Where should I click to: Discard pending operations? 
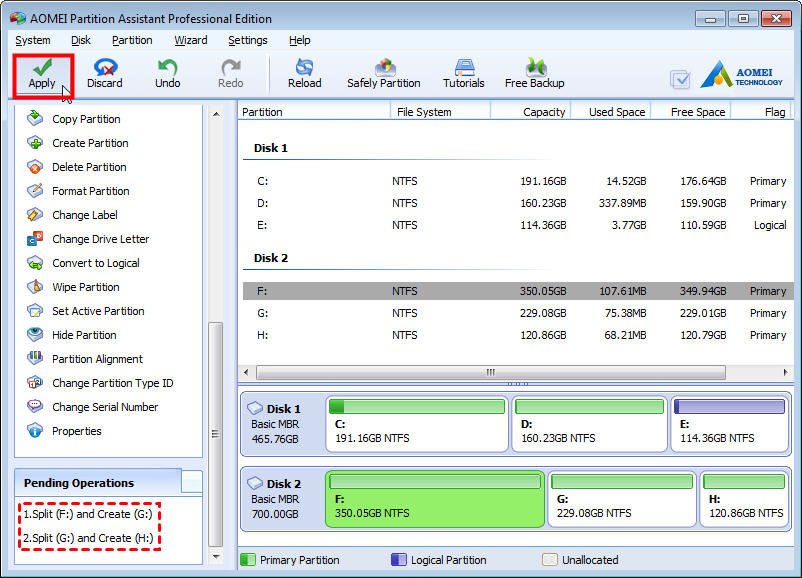click(x=105, y=75)
